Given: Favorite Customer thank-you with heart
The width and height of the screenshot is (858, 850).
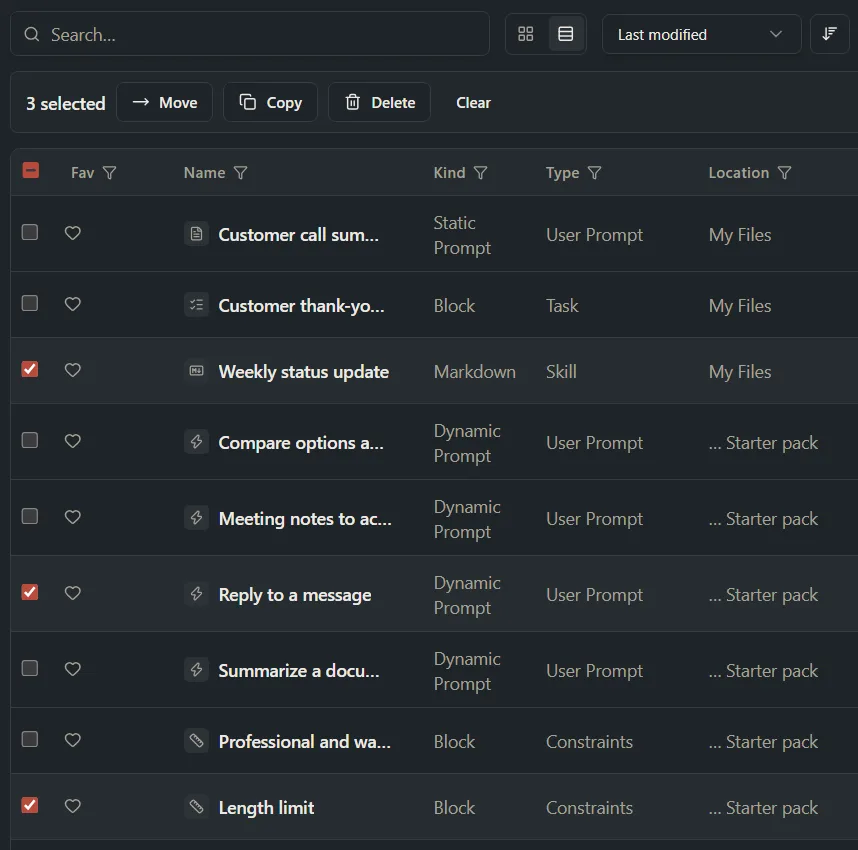Looking at the screenshot, I should [x=73, y=304].
